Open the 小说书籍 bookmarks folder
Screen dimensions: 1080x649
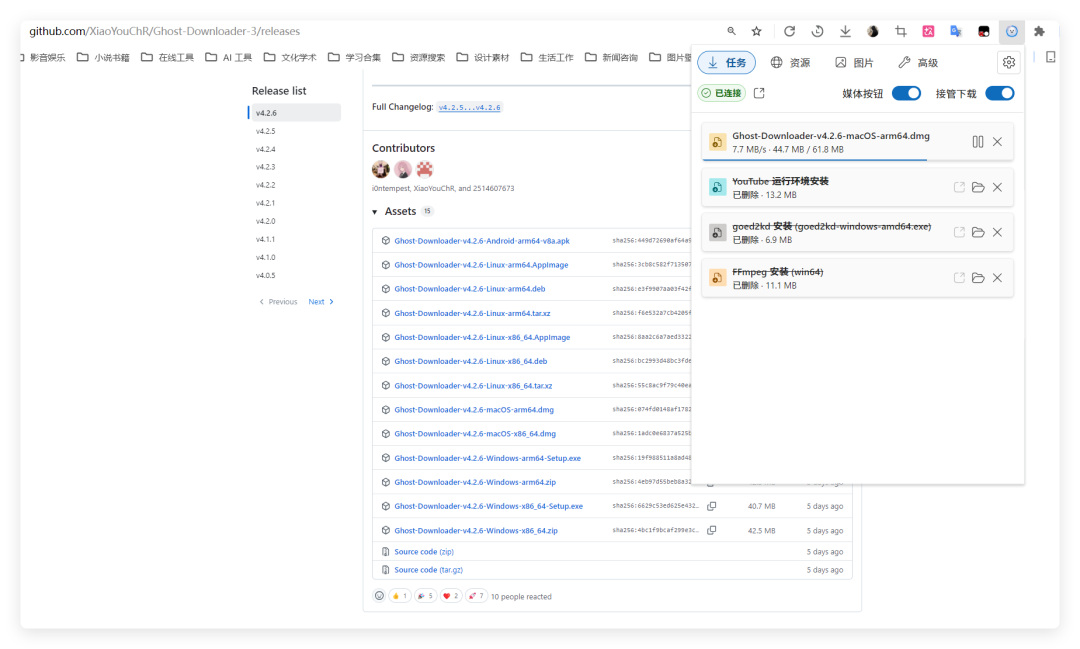[103, 57]
